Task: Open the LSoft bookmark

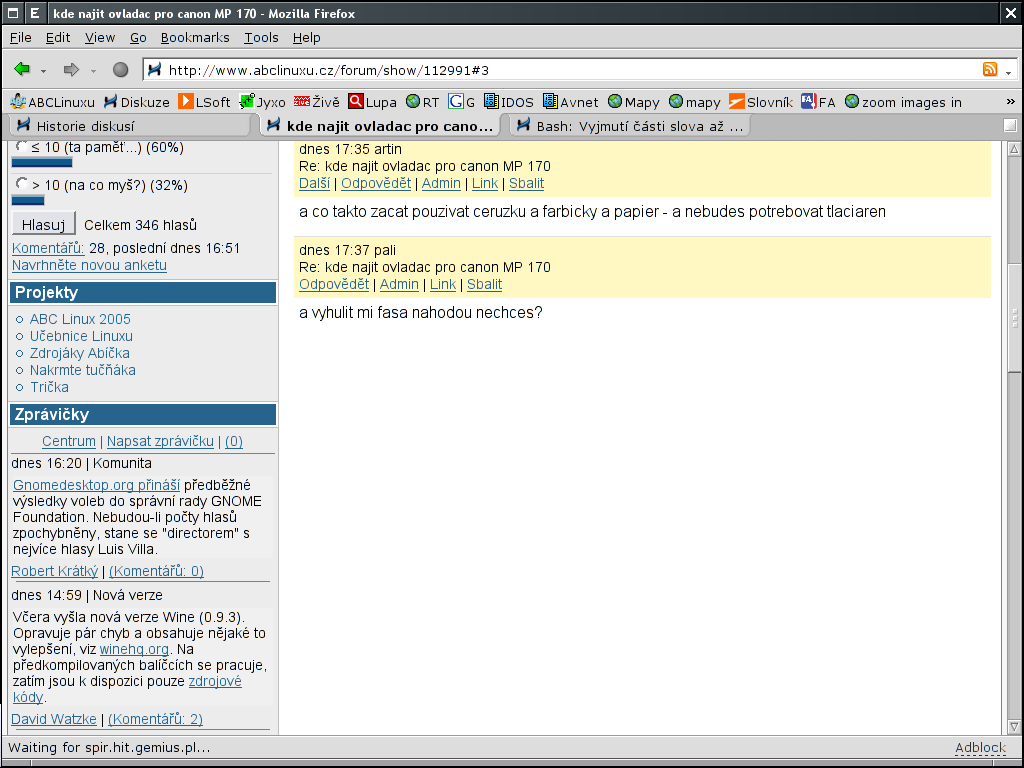Action: (x=204, y=102)
